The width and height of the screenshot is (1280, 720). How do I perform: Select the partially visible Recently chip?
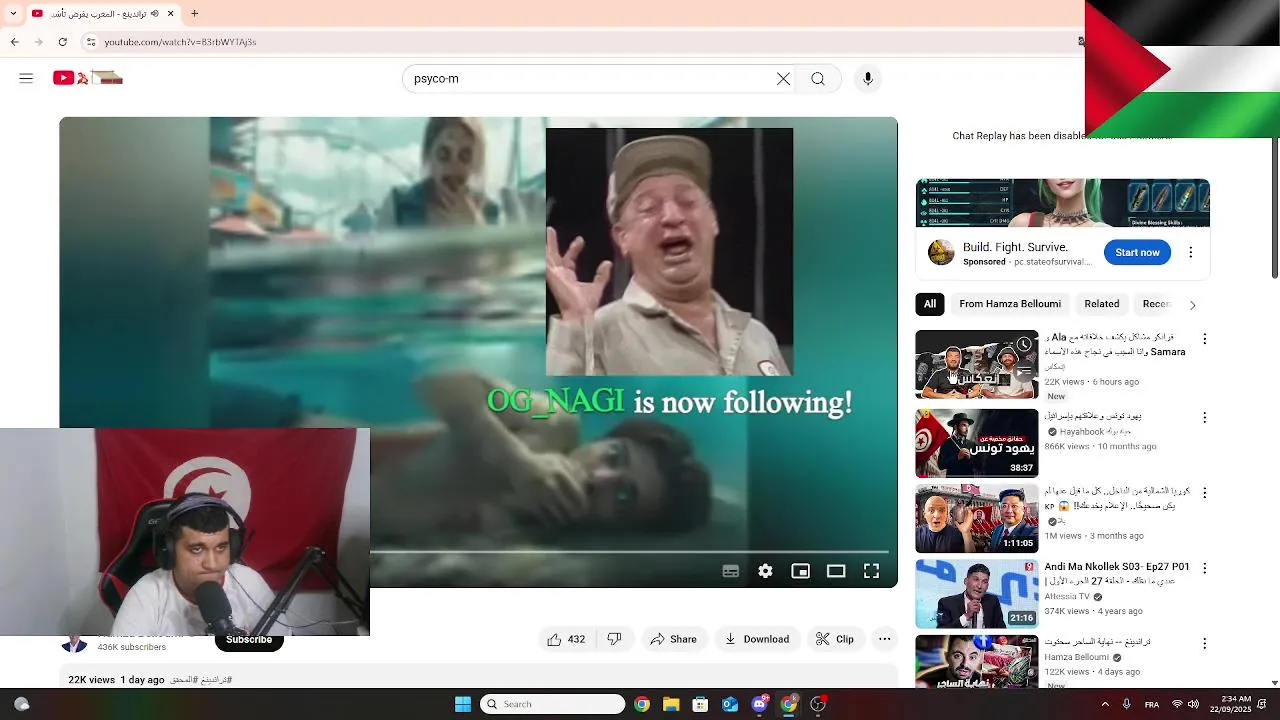tap(1156, 304)
